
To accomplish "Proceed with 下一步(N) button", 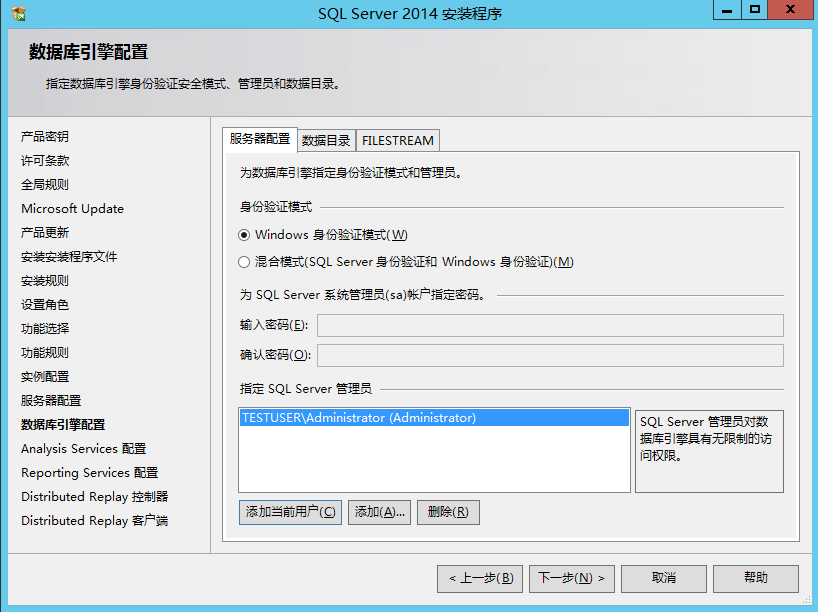I will 572,579.
